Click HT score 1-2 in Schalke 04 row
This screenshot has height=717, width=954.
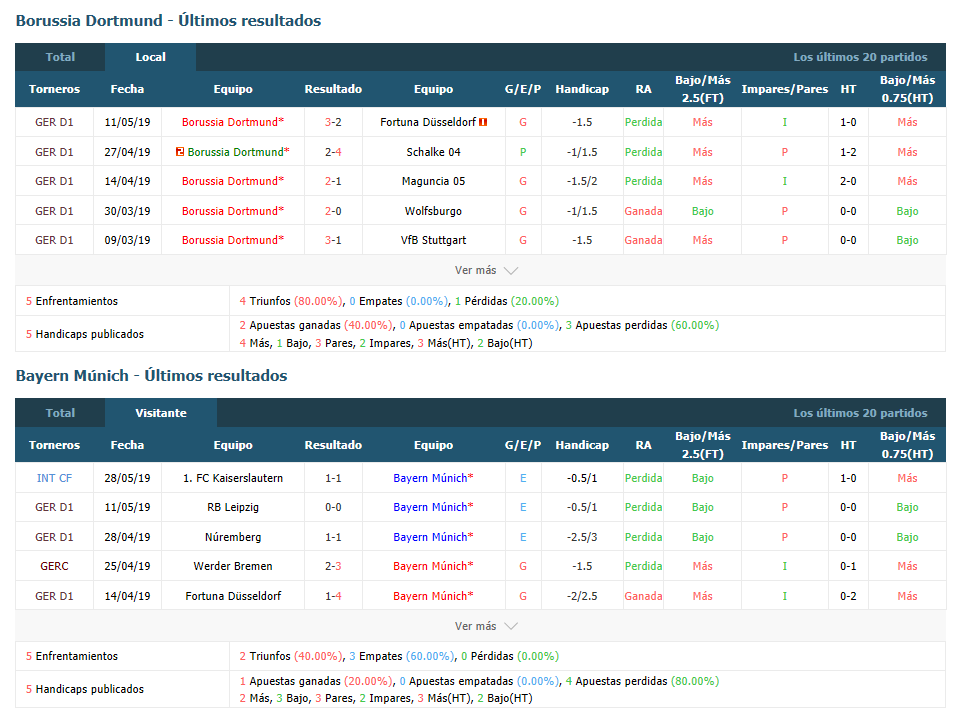click(848, 152)
